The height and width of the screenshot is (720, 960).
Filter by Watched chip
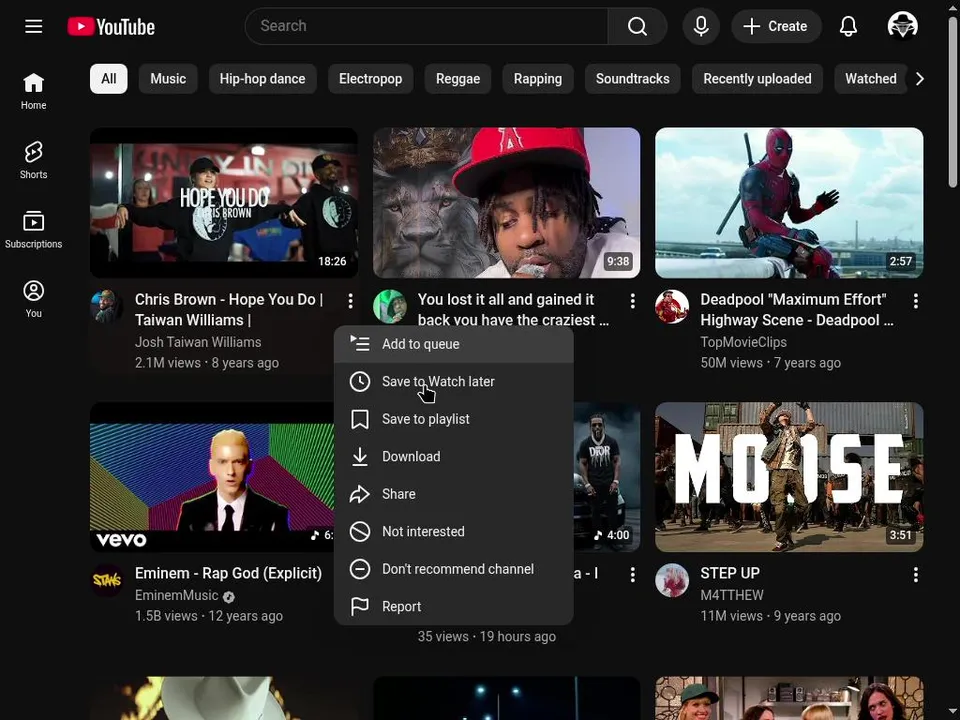pyautogui.click(x=870, y=79)
